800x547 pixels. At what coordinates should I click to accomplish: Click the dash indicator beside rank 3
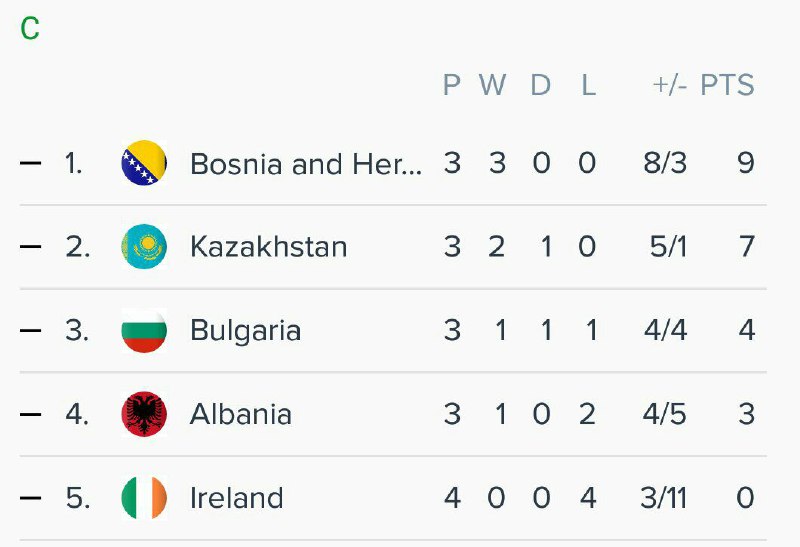[31, 331]
